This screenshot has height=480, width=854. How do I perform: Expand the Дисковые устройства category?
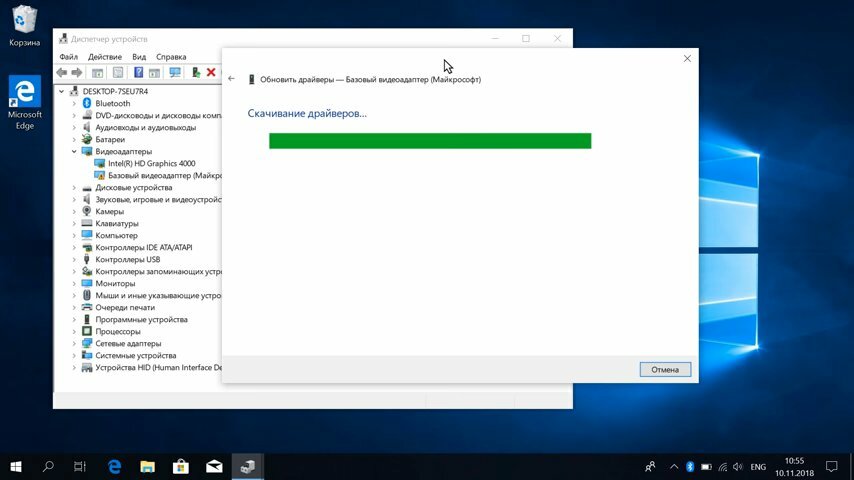tap(74, 187)
